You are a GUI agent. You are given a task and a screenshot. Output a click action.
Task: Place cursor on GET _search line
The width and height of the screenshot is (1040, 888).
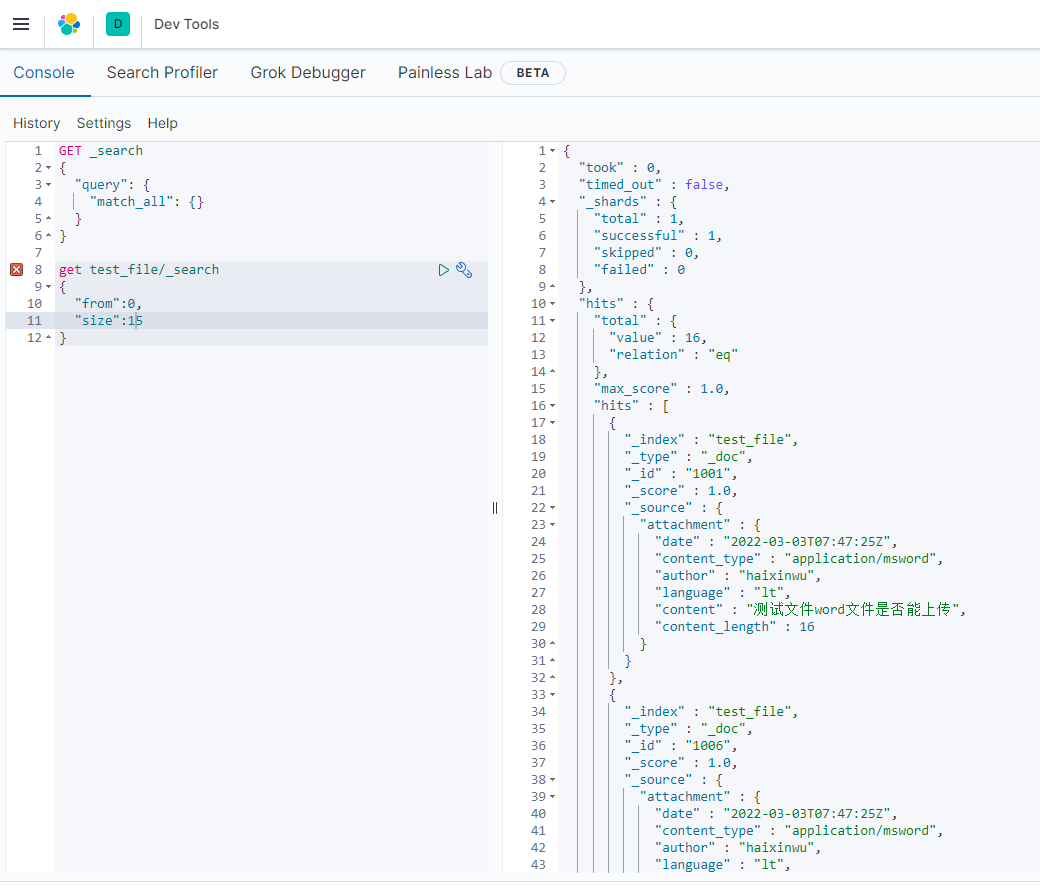pyautogui.click(x=101, y=151)
